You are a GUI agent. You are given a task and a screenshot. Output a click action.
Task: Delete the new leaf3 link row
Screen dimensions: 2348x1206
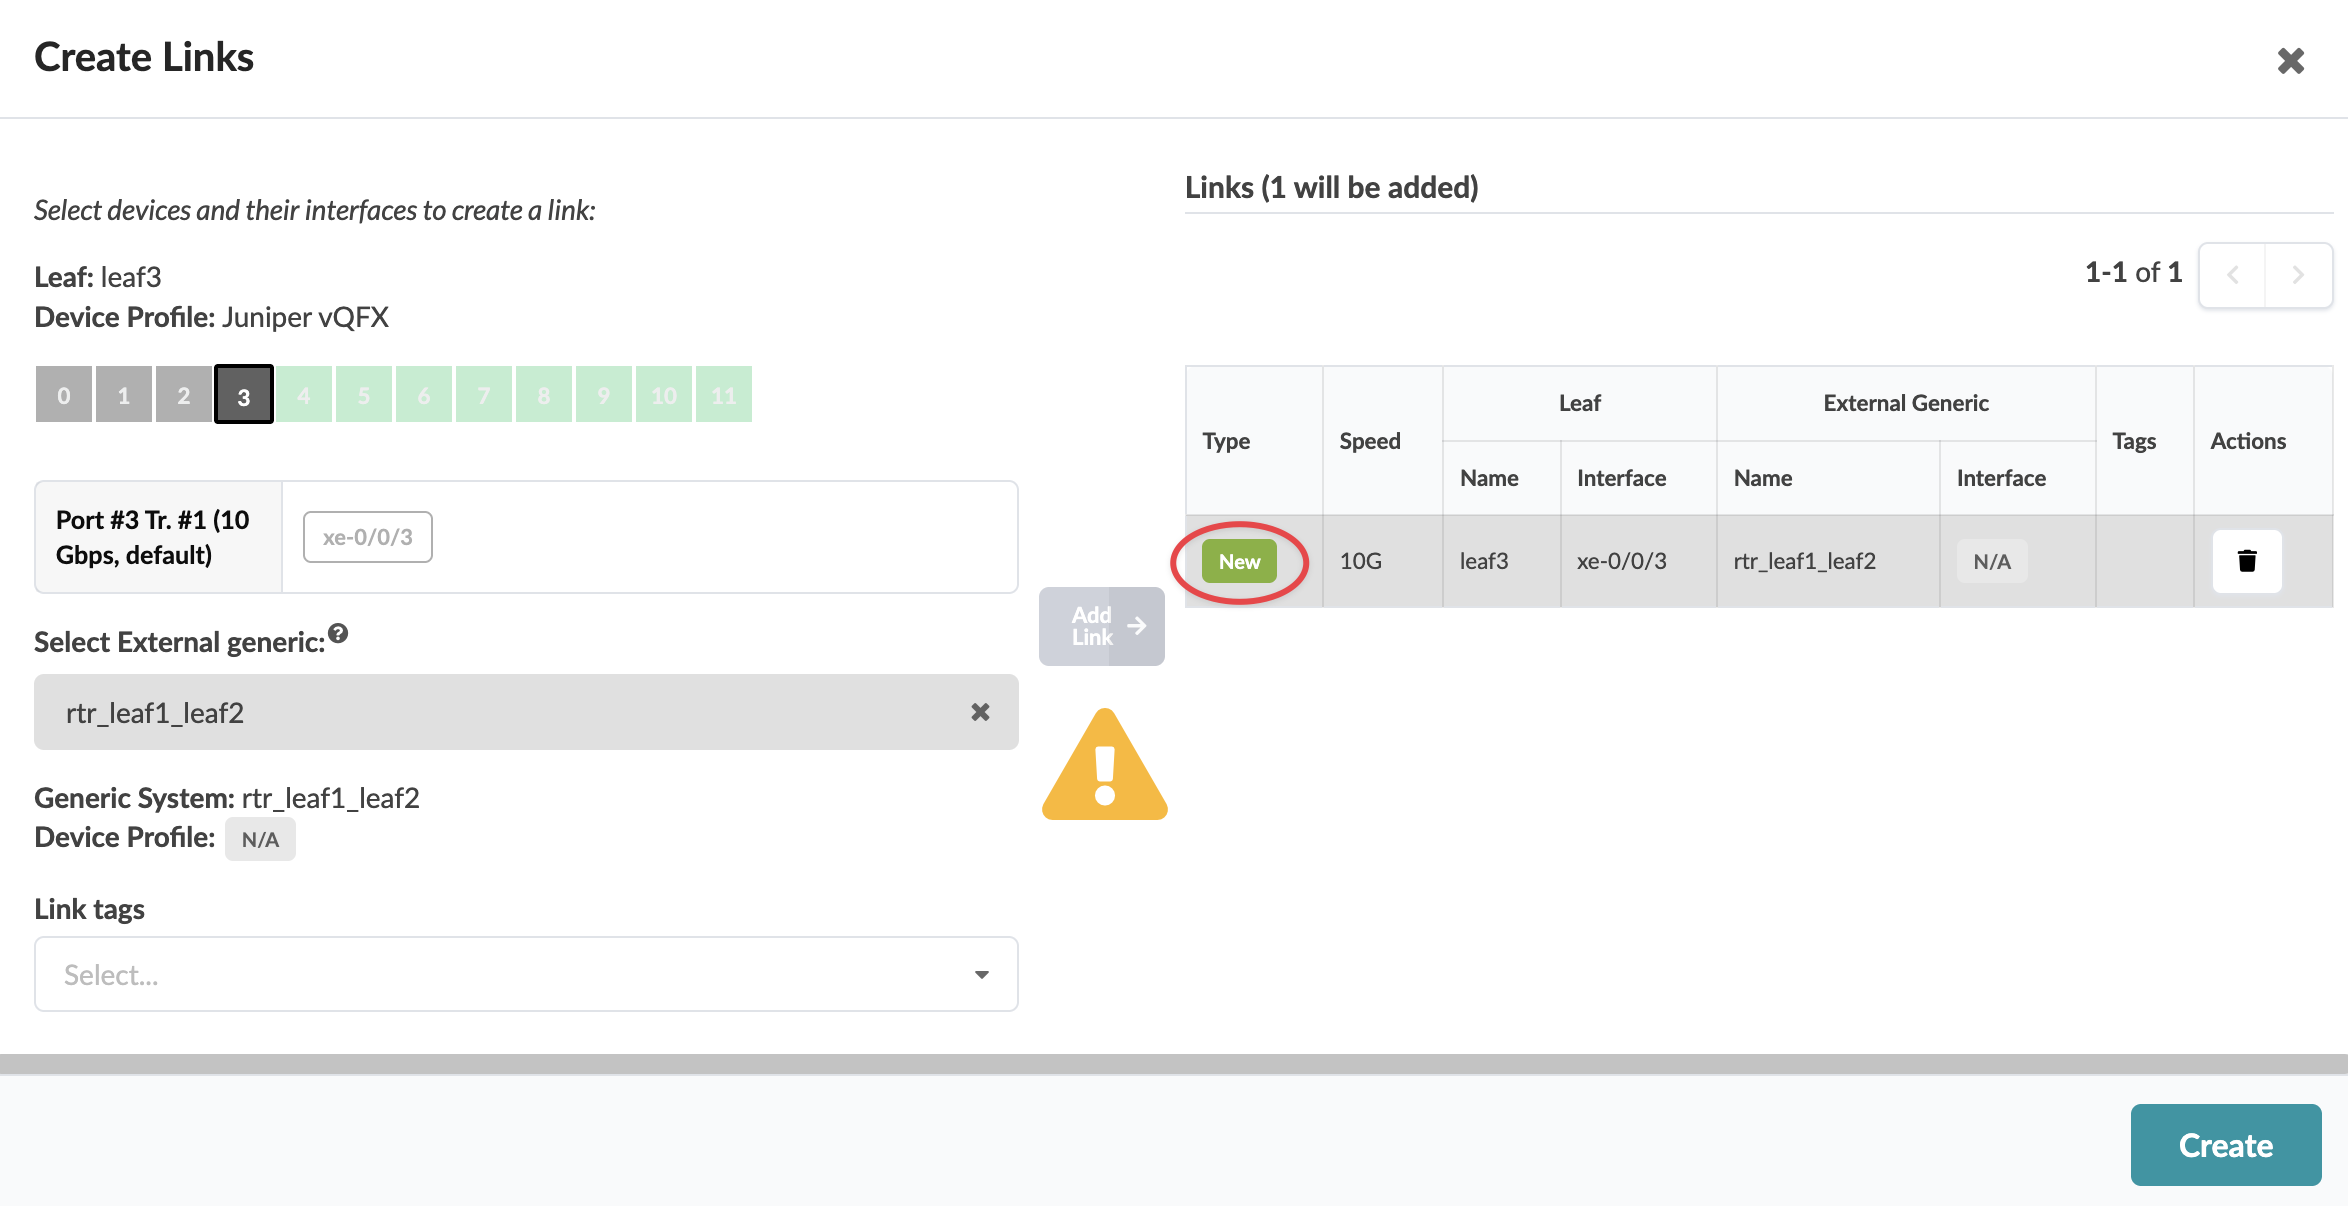(2246, 561)
